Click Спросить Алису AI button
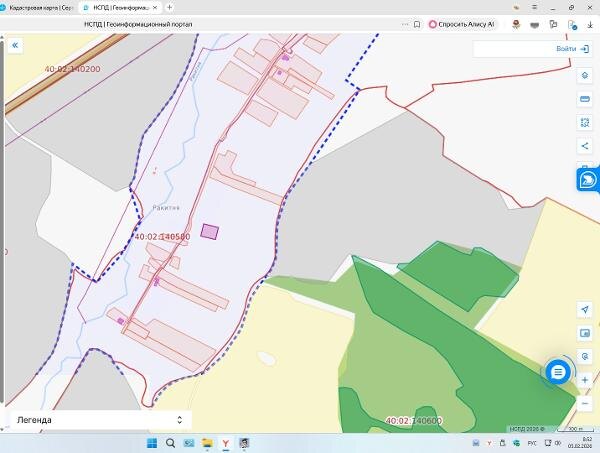600x453 pixels. (461, 24)
